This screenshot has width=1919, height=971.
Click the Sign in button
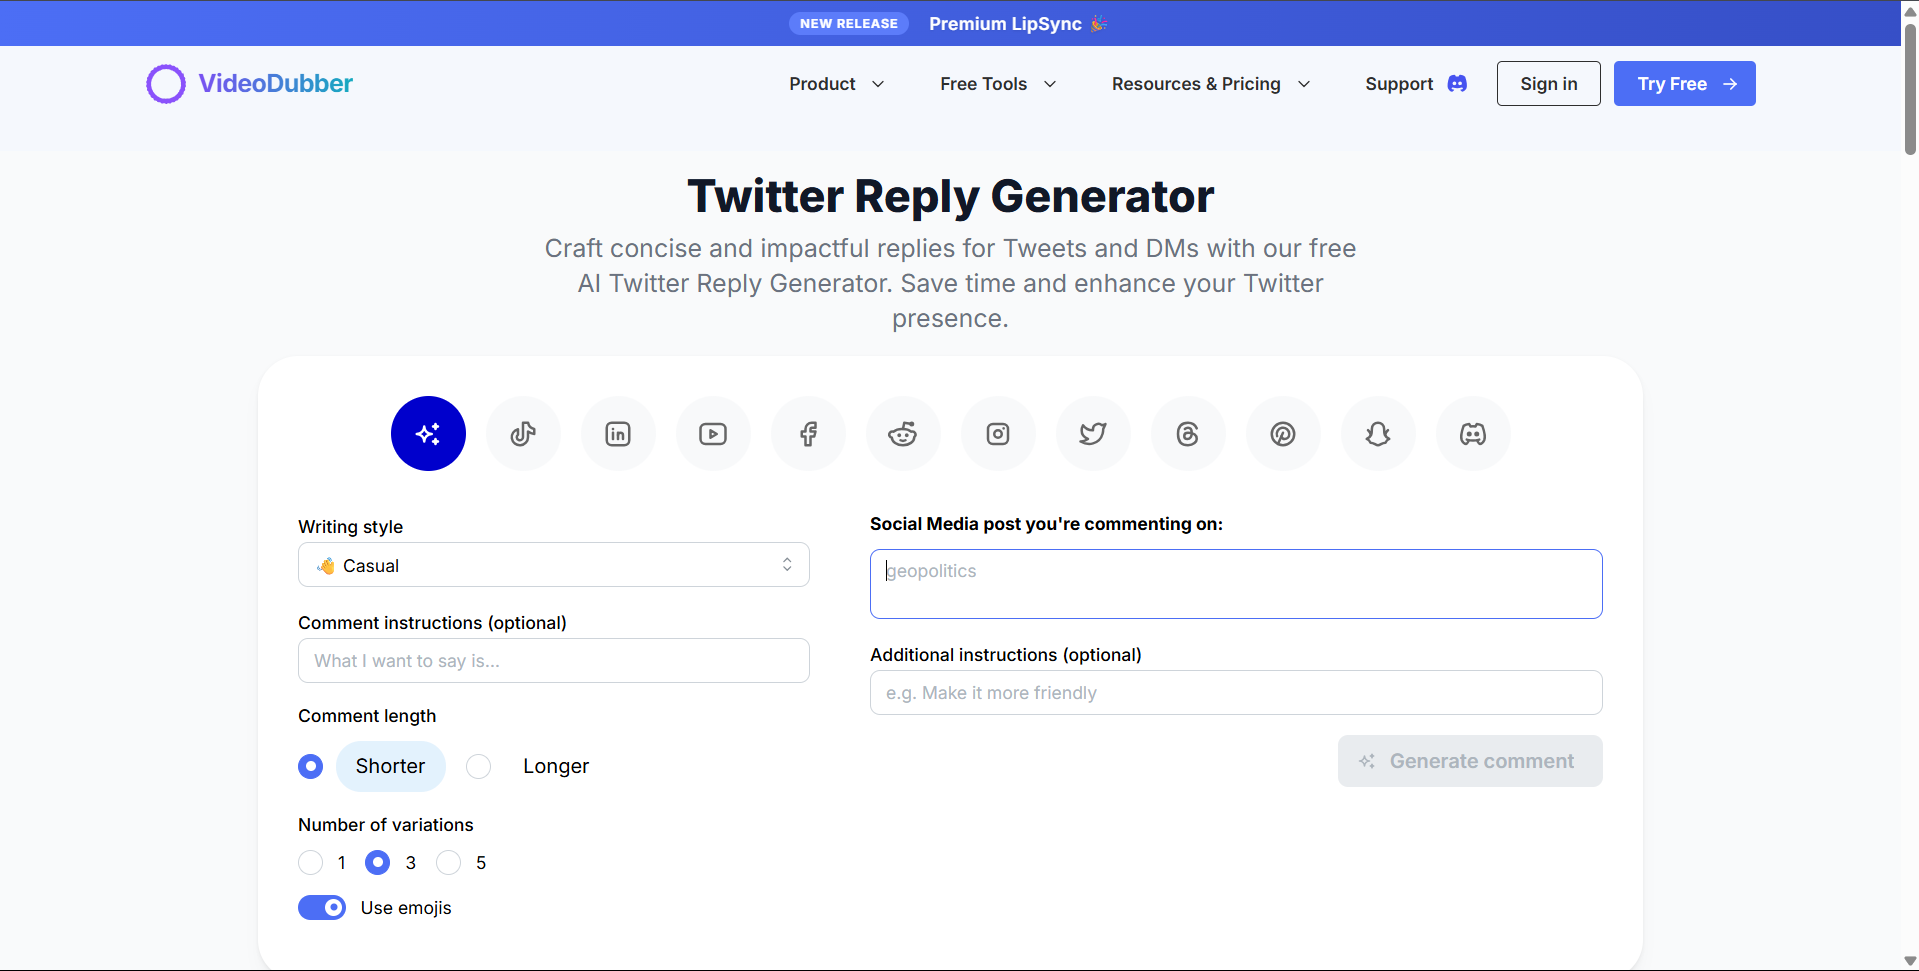tap(1548, 84)
